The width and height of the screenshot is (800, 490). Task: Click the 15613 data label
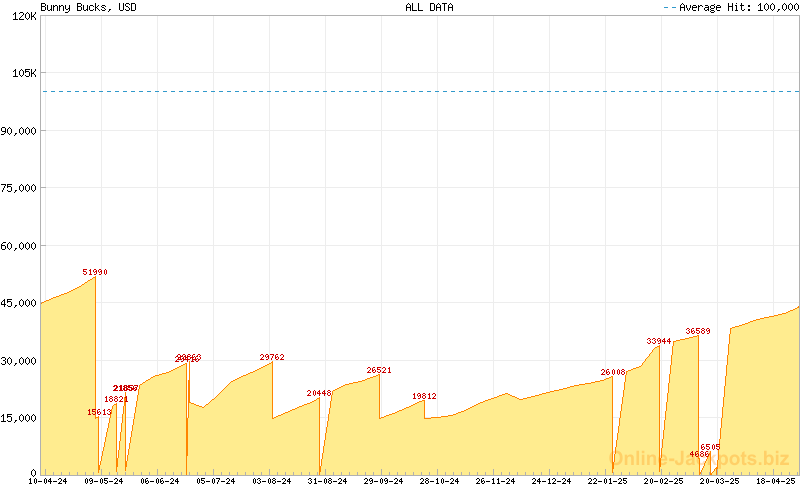click(x=99, y=412)
